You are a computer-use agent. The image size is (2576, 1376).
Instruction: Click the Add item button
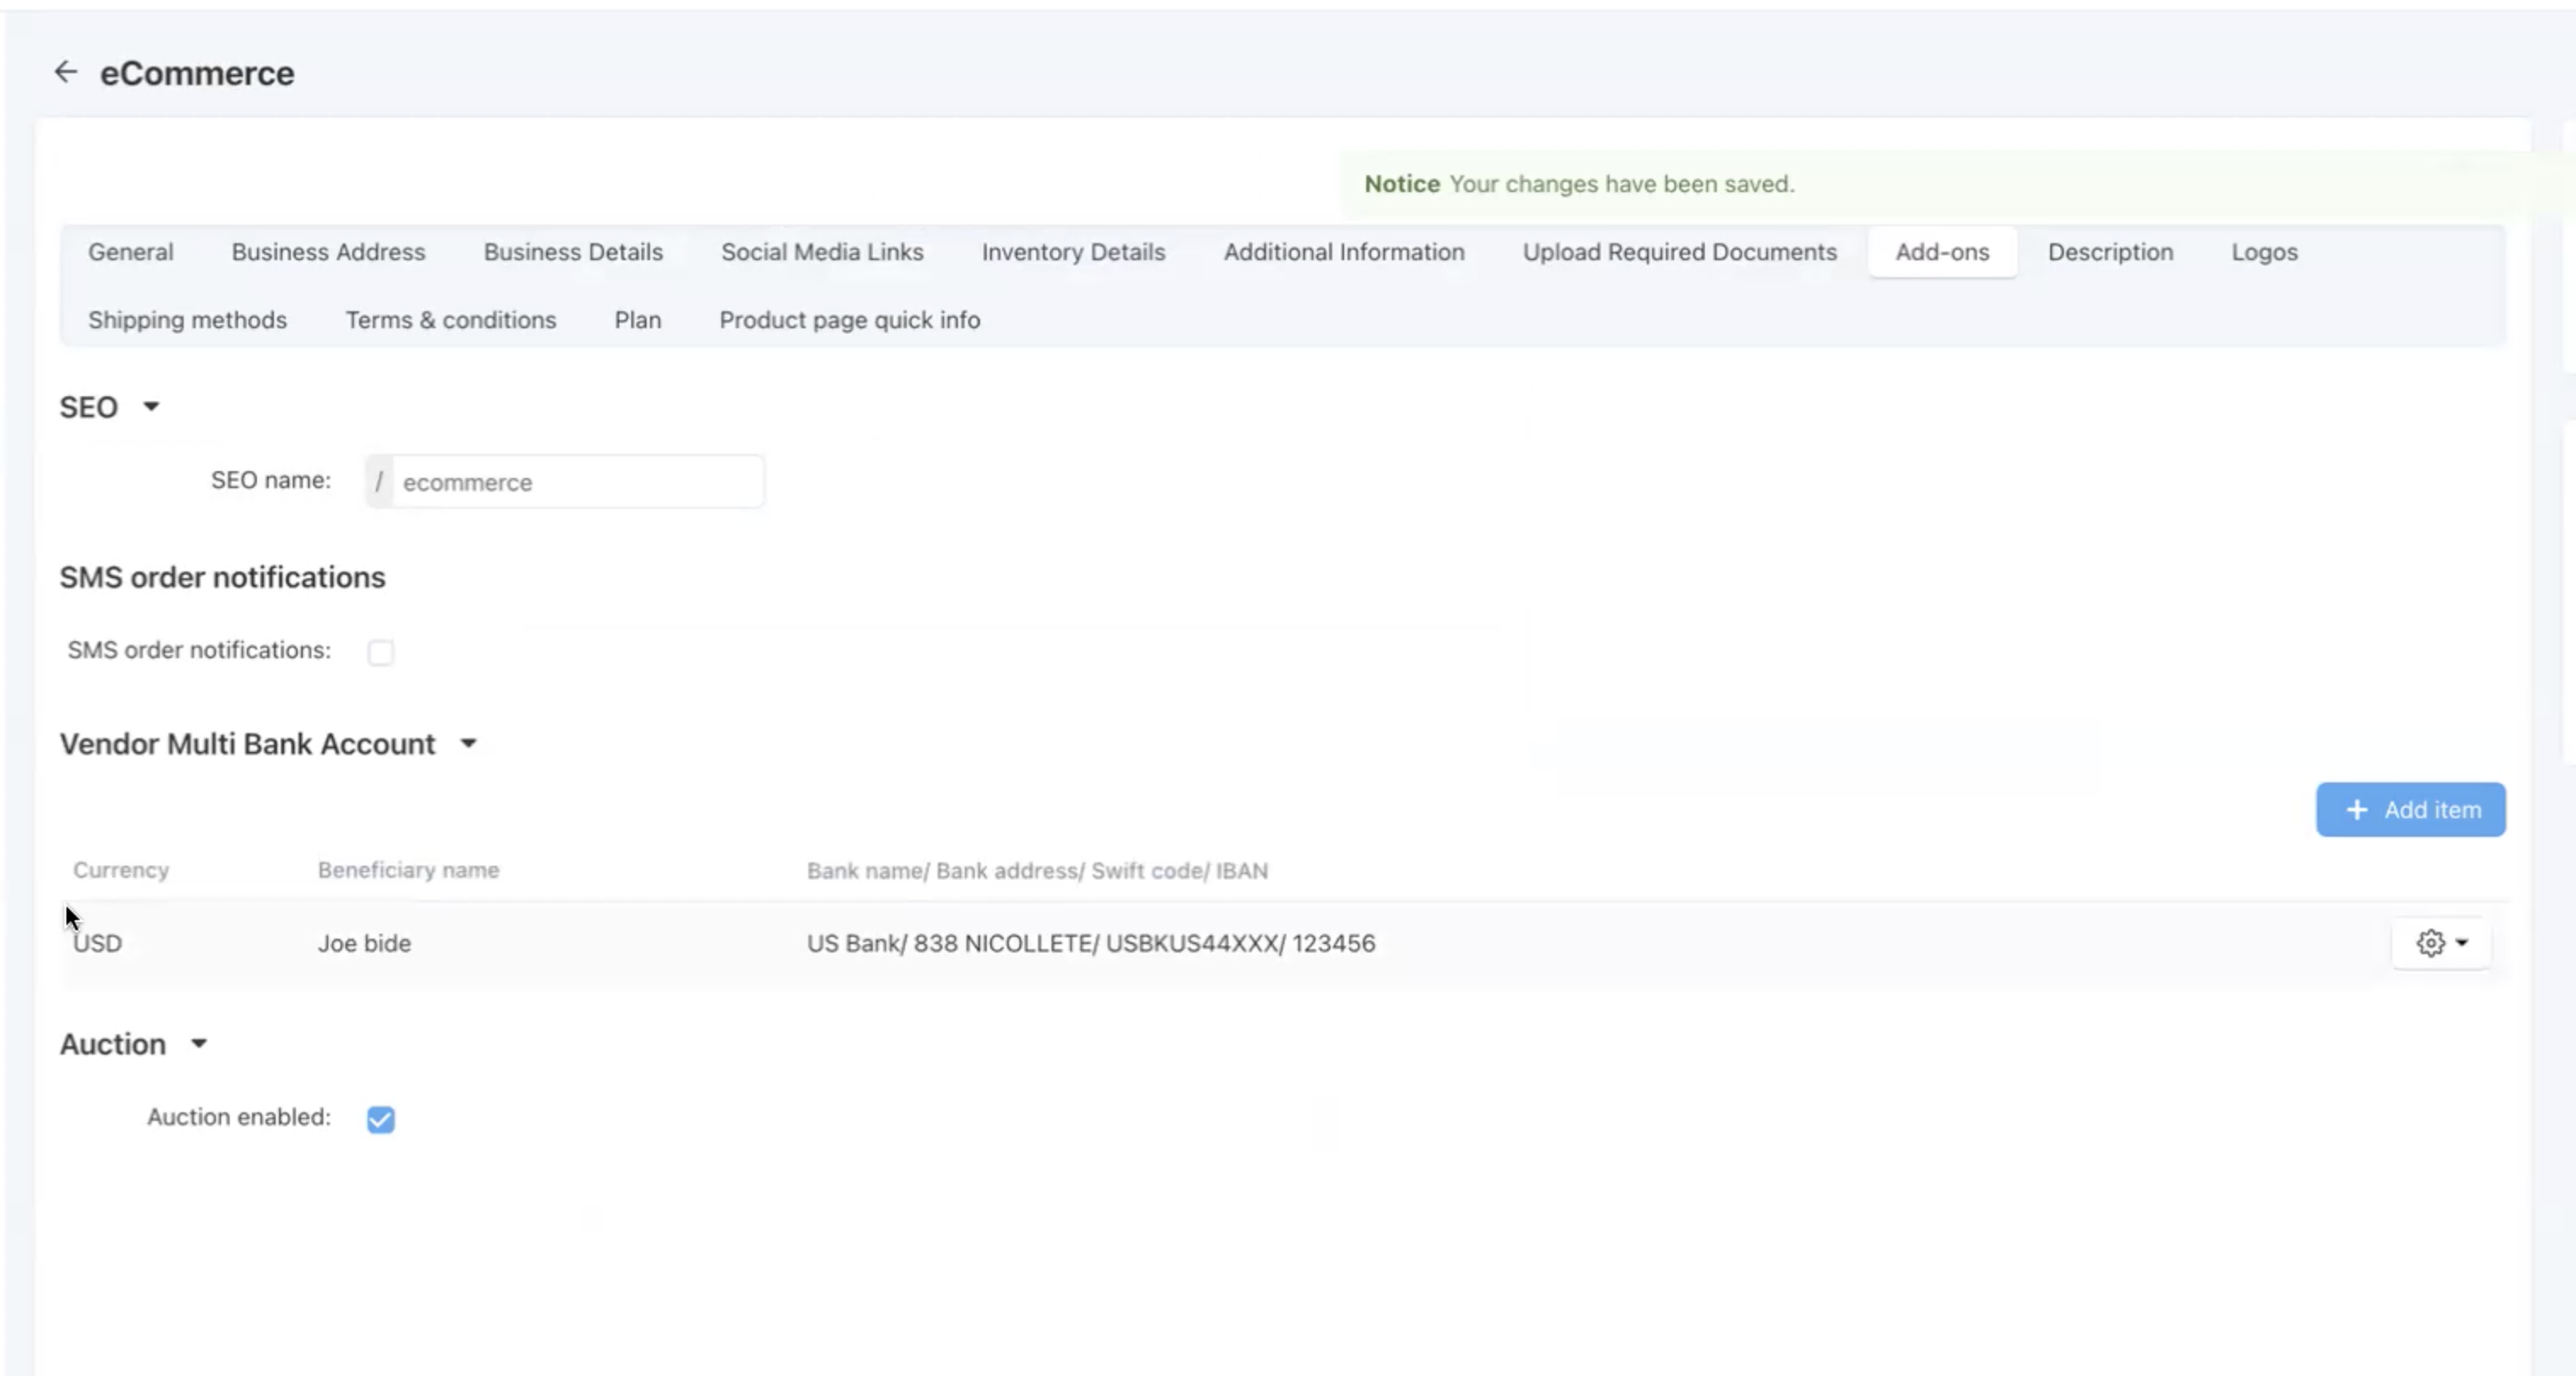click(2411, 810)
